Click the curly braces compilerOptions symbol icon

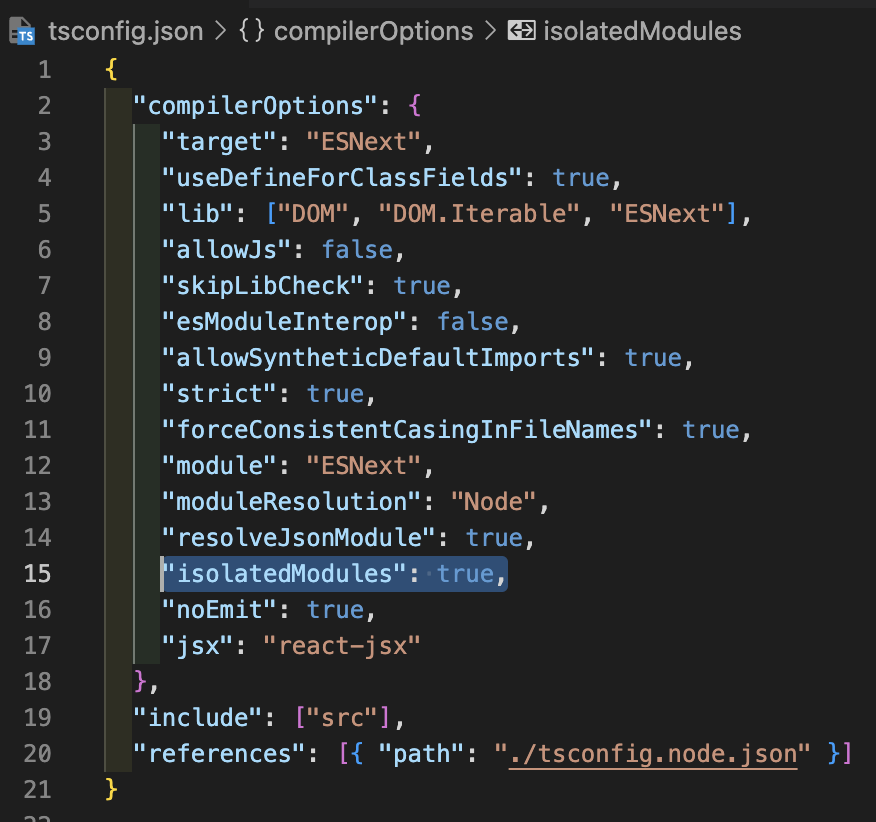[x=253, y=31]
